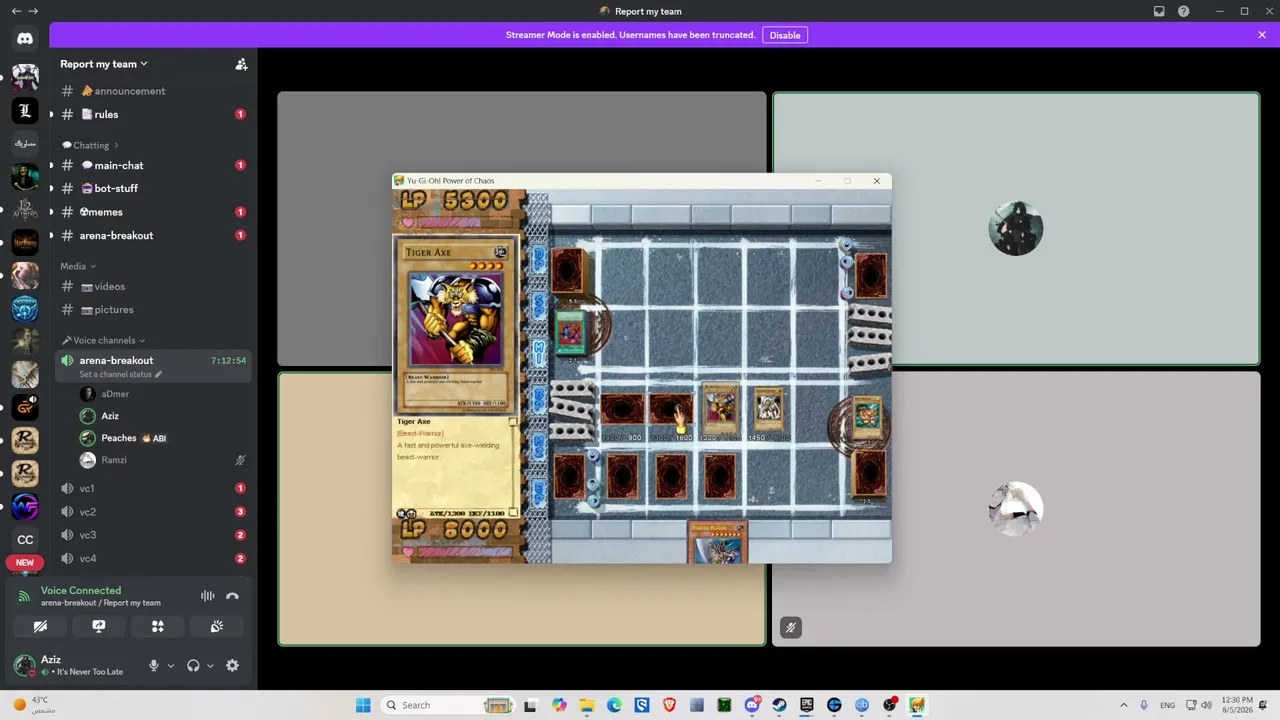This screenshot has width=1280, height=720.
Task: Open headphone output options arrow
Action: pos(210,666)
